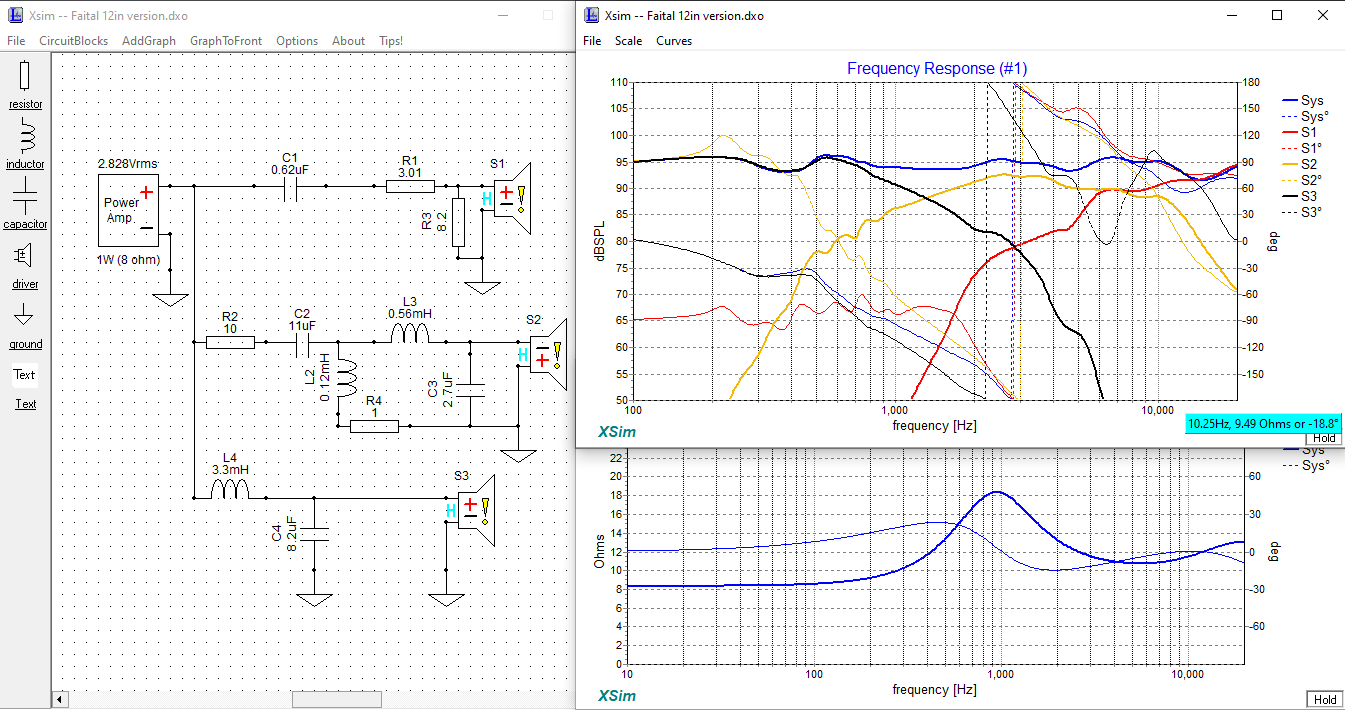The image size is (1345, 710).
Task: Click capacitor C3 2.7uF symbol
Action: [471, 390]
